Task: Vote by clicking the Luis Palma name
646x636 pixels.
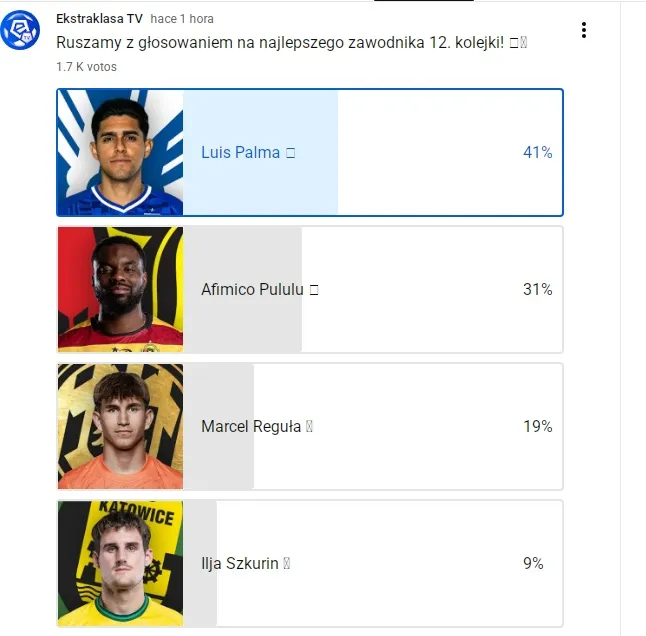Action: 241,153
